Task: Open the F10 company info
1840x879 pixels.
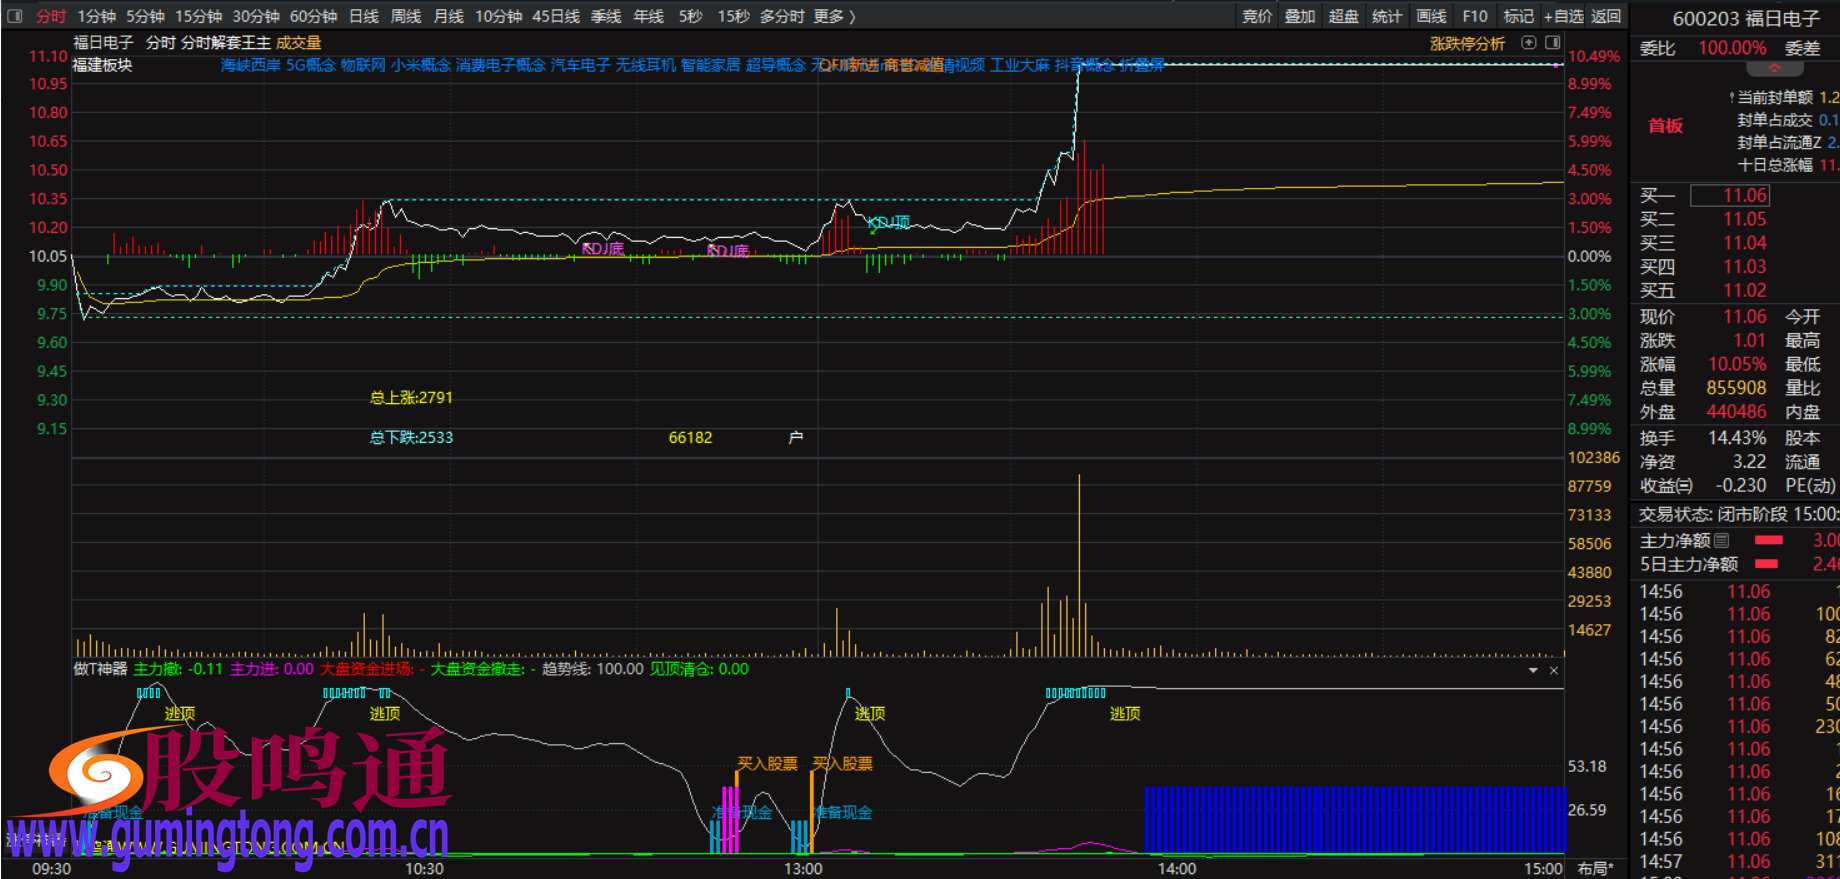Action: click(1474, 16)
